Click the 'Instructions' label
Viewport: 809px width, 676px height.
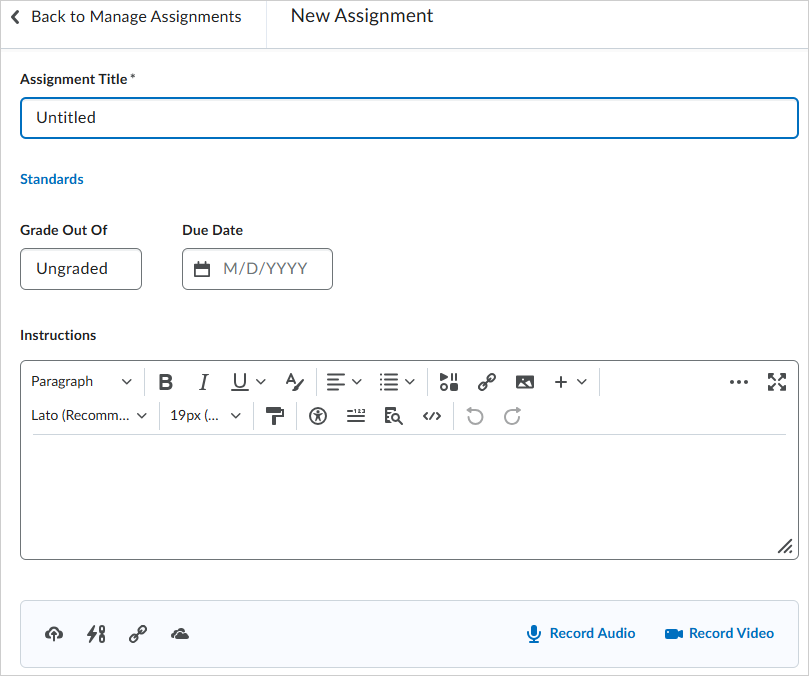pyautogui.click(x=58, y=335)
